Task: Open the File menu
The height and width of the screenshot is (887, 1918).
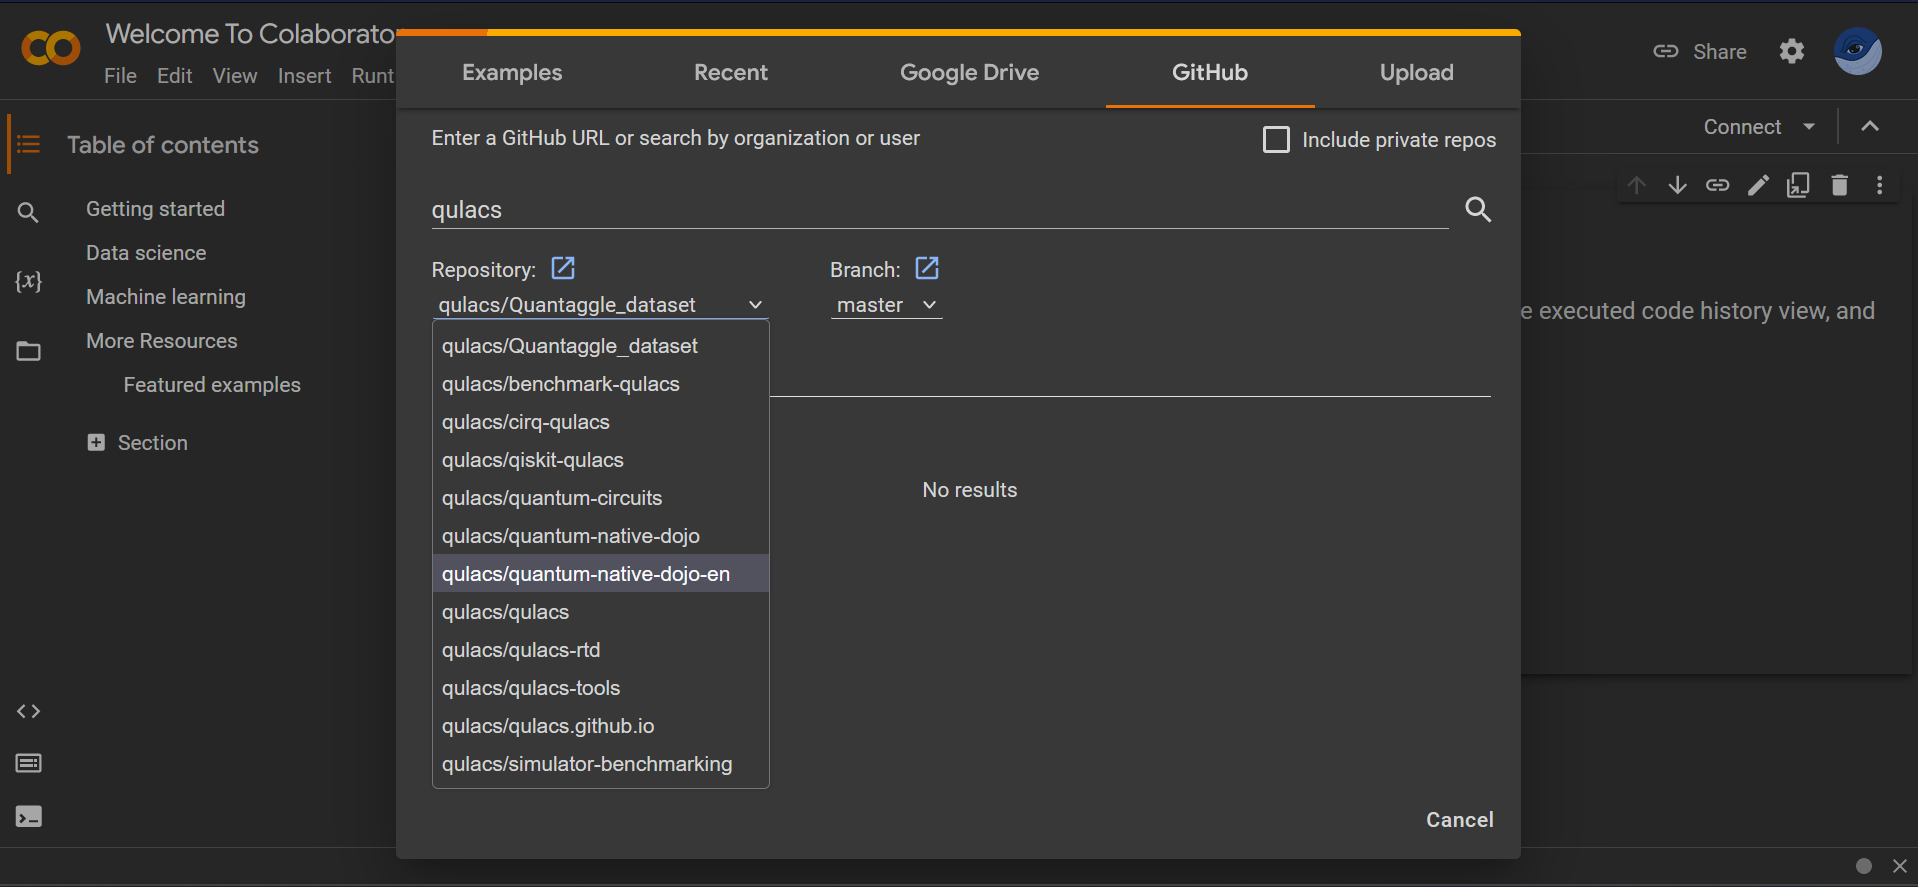Action: tap(120, 76)
